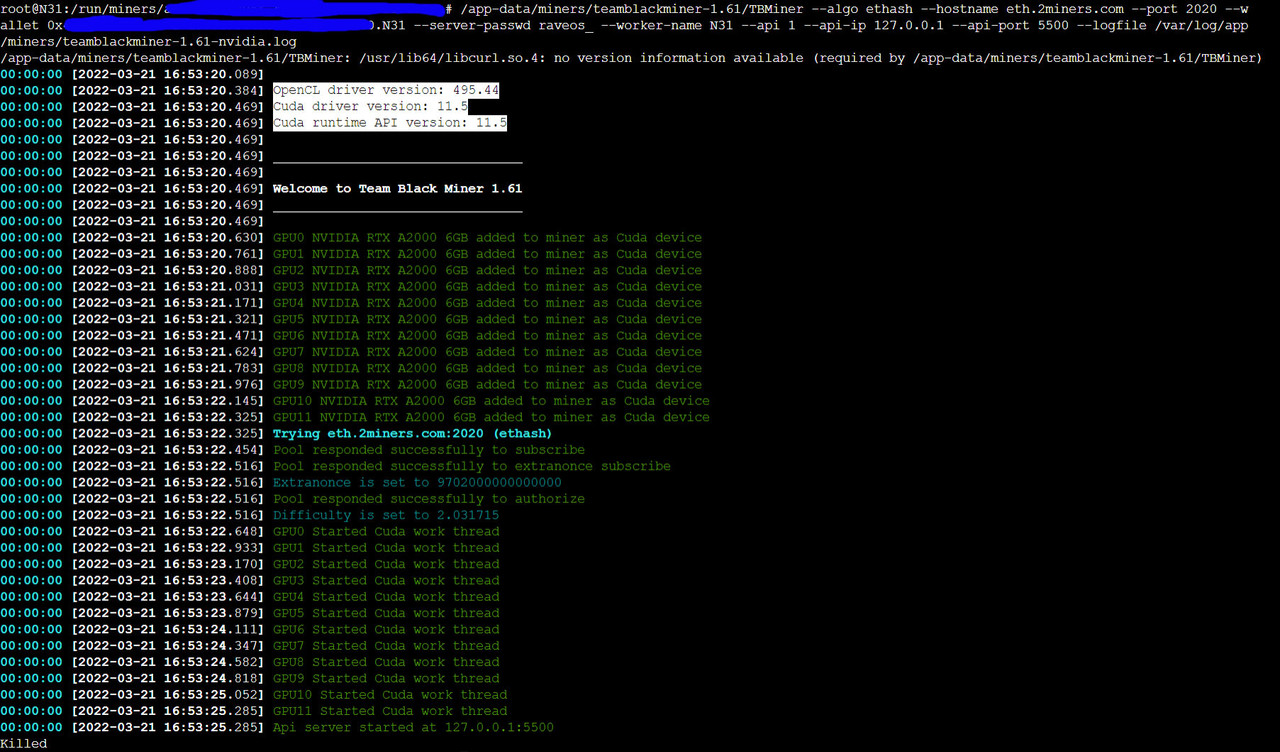Viewport: 1280px width, 752px height.
Task: Click 'Trying eth.2miners.com:2020 (ethash)' line
Action: [412, 433]
